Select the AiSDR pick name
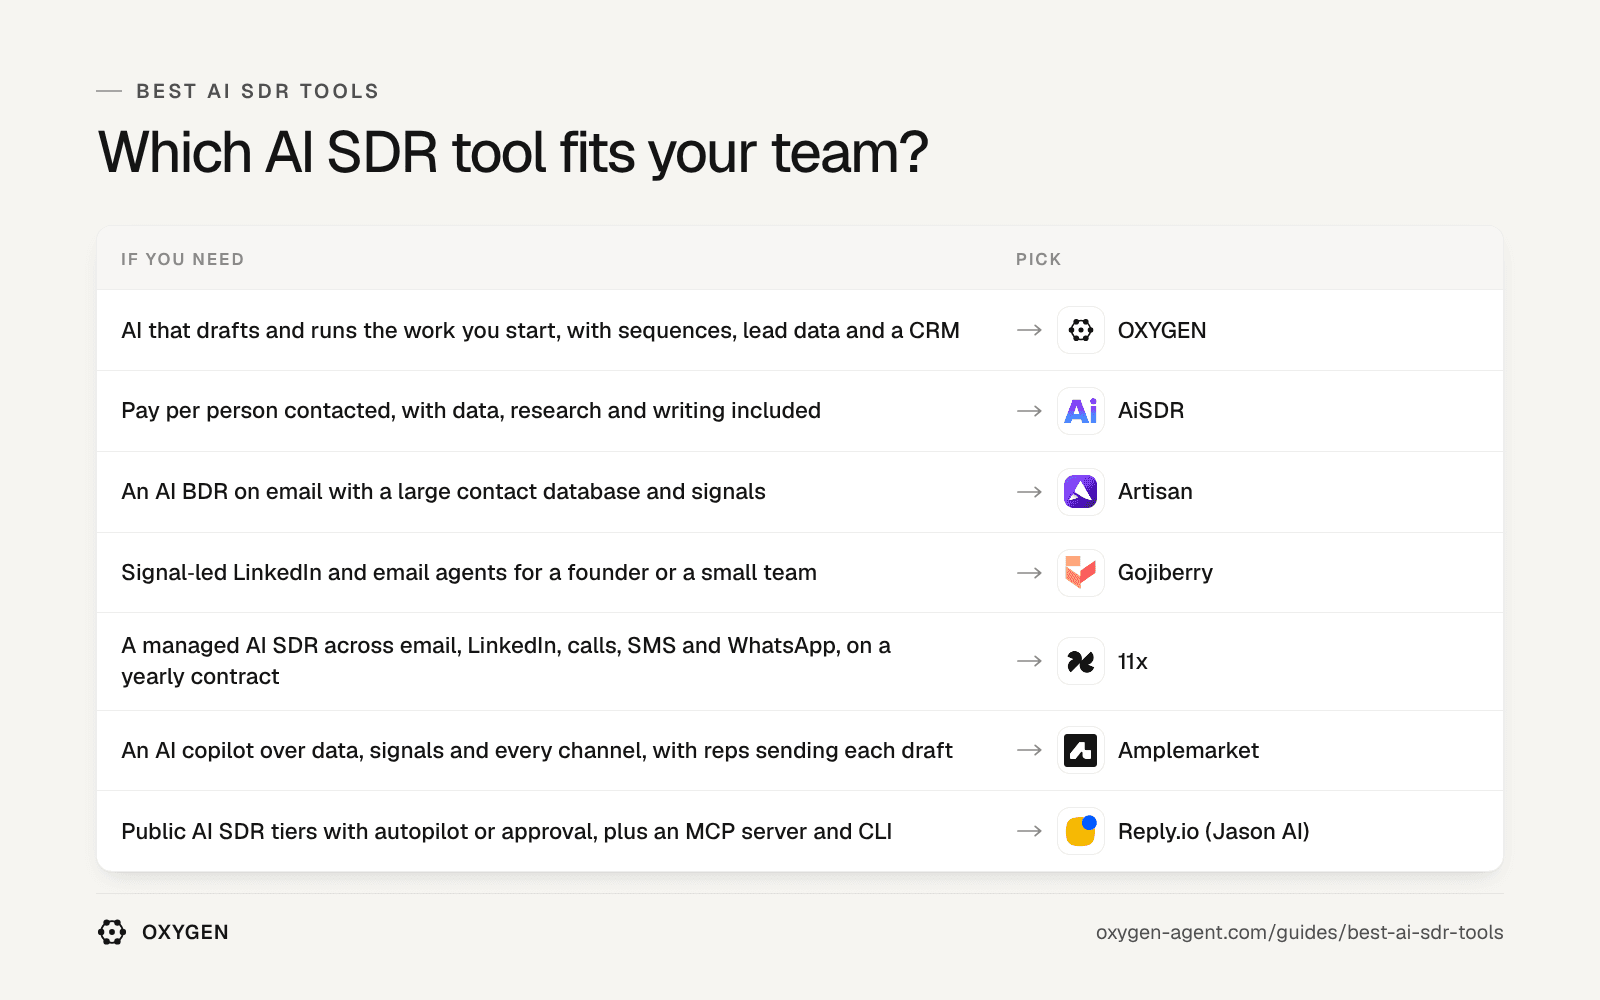1600x1000 pixels. (1151, 411)
